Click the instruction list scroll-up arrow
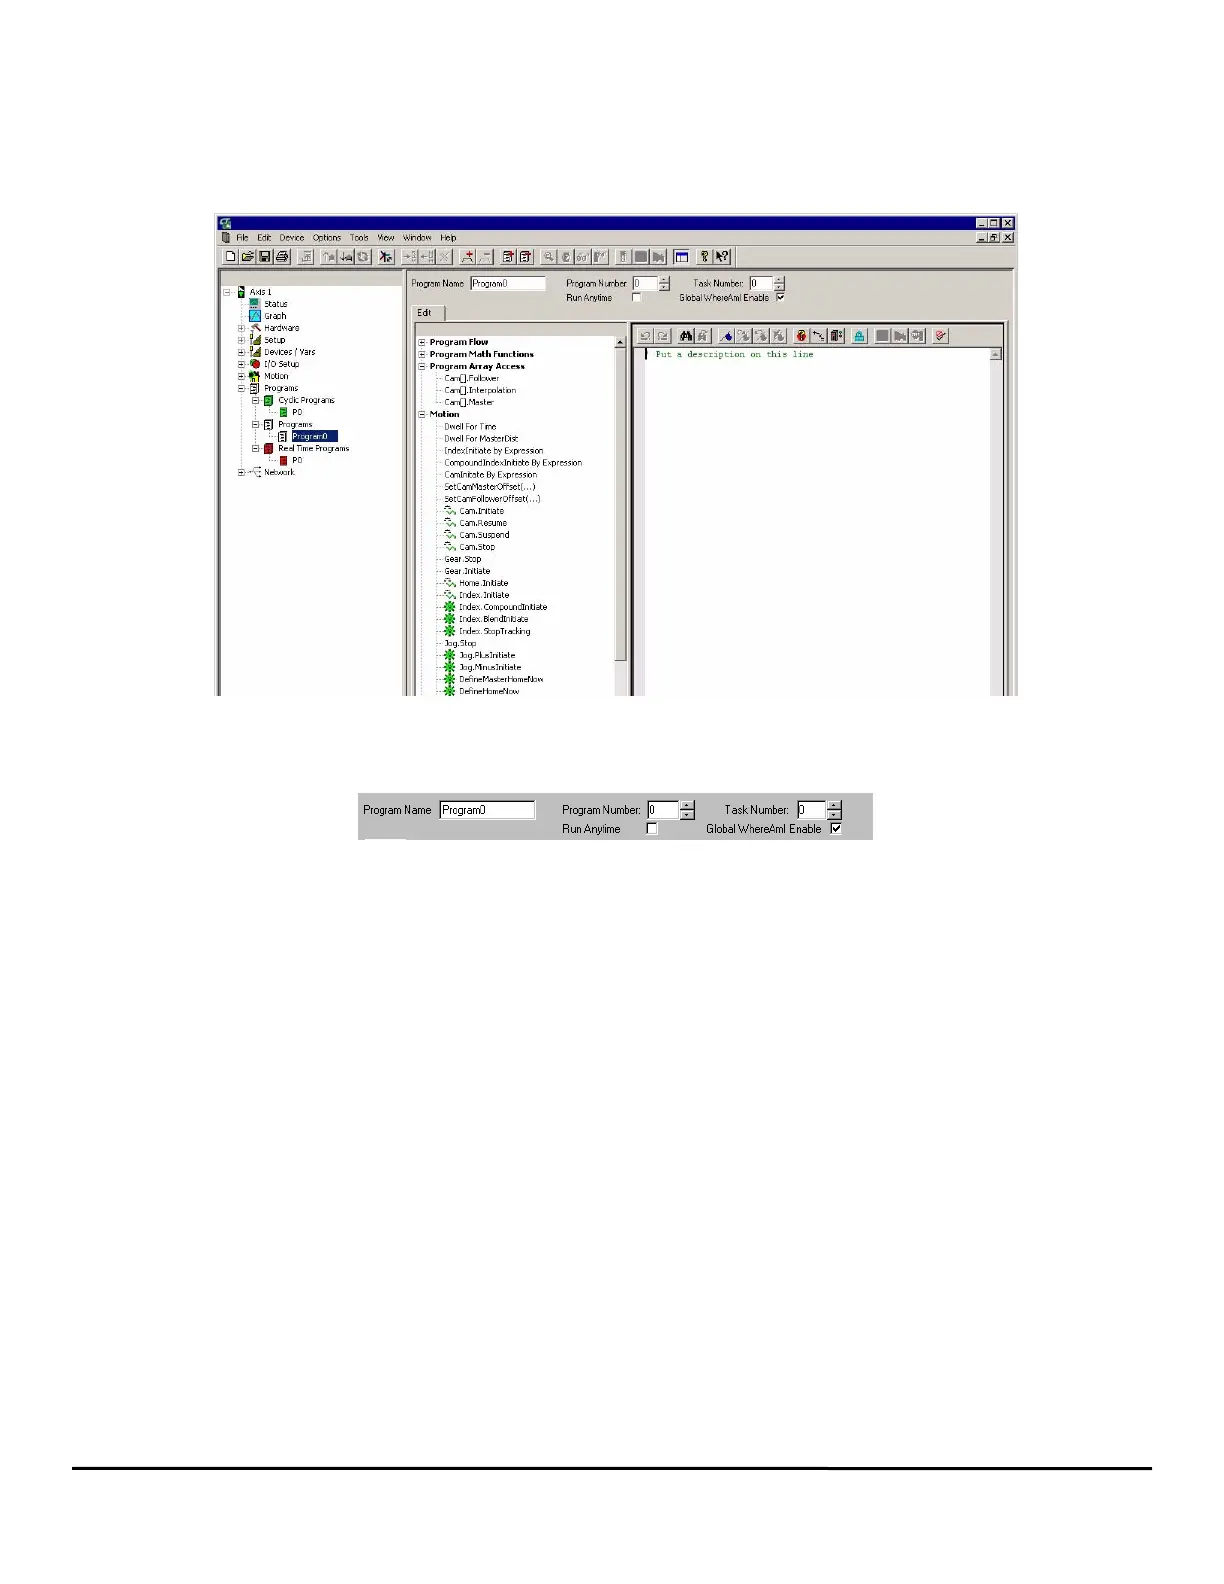The height and width of the screenshot is (1584, 1224). pos(620,342)
